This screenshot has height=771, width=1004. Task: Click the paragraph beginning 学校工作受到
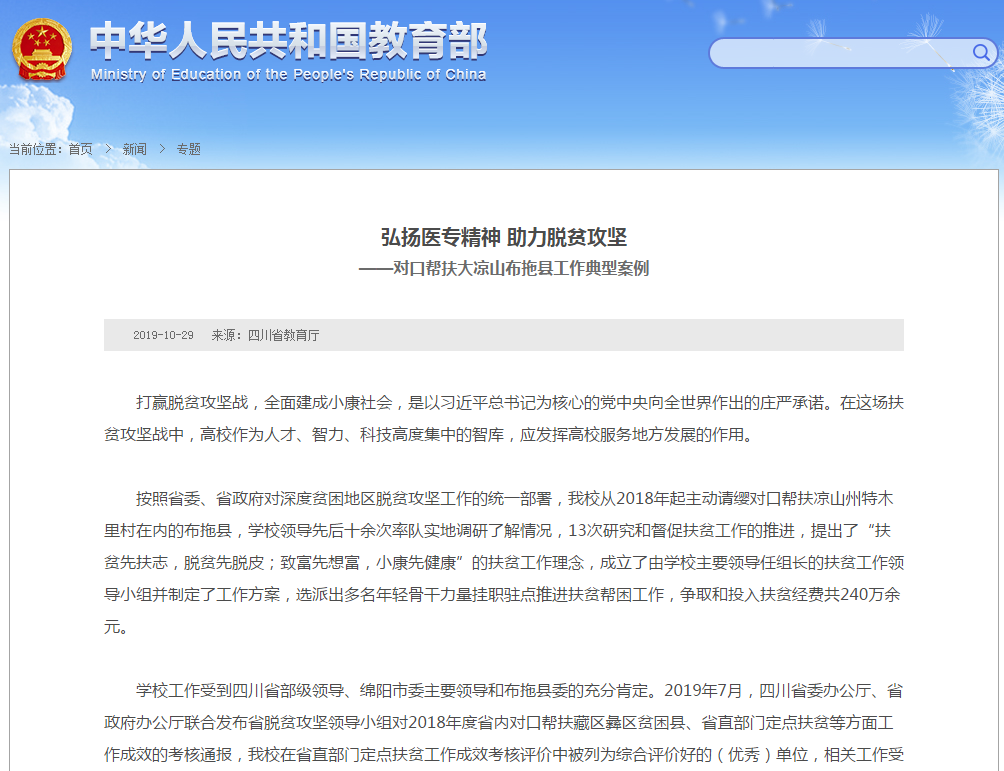503,721
